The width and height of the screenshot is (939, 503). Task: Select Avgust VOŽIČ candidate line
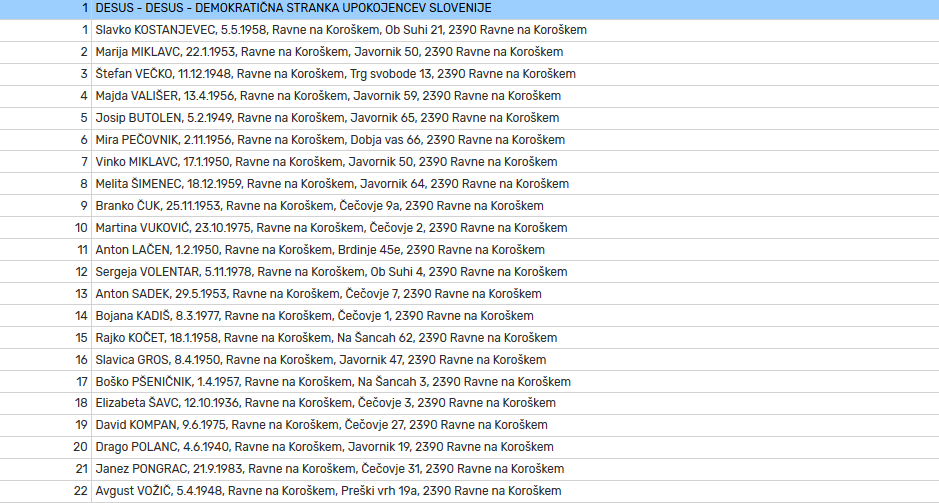[470, 491]
